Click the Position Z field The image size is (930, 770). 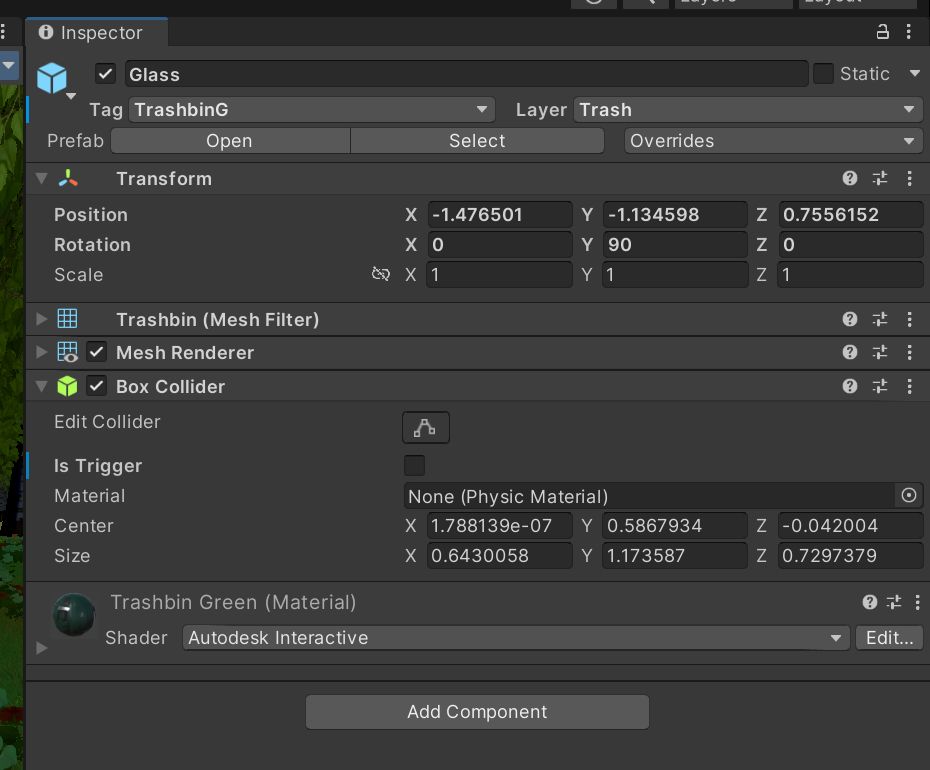pyautogui.click(x=851, y=215)
